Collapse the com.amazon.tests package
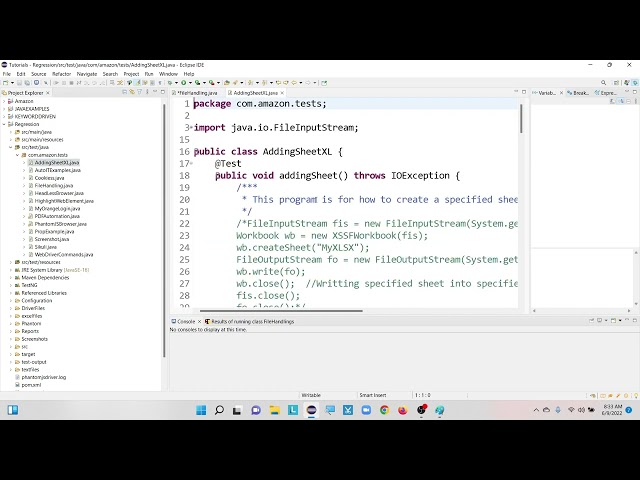640x480 pixels. click(x=18, y=155)
